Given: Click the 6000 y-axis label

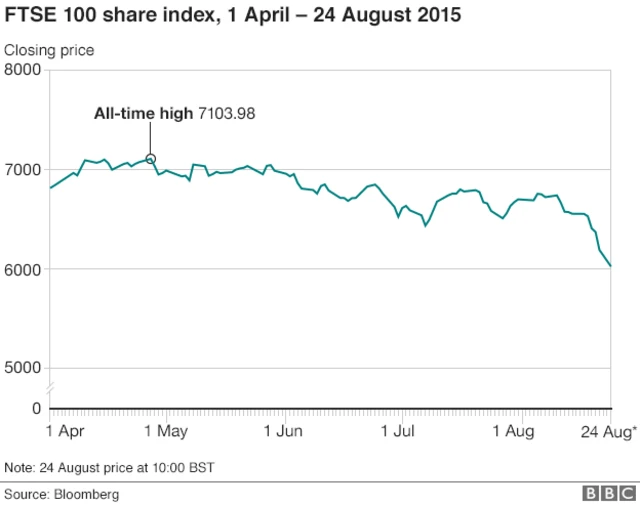Looking at the screenshot, I should [22, 269].
